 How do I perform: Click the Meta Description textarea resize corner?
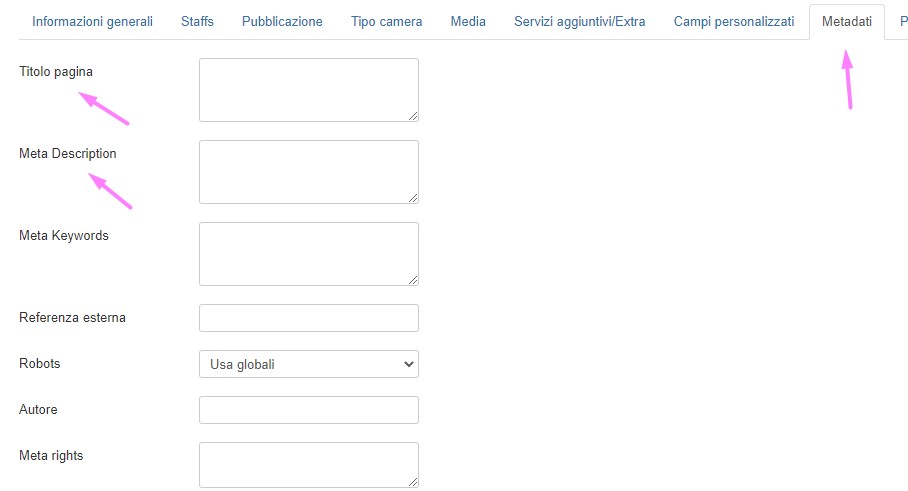(413, 198)
